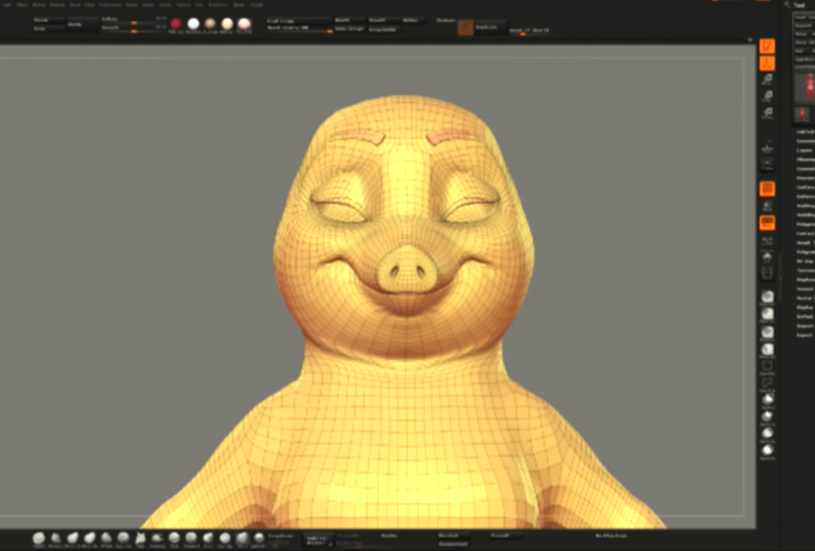The width and height of the screenshot is (815, 551).
Task: Click the first grey grid icon below orange buttons
Action: pyautogui.click(x=767, y=79)
